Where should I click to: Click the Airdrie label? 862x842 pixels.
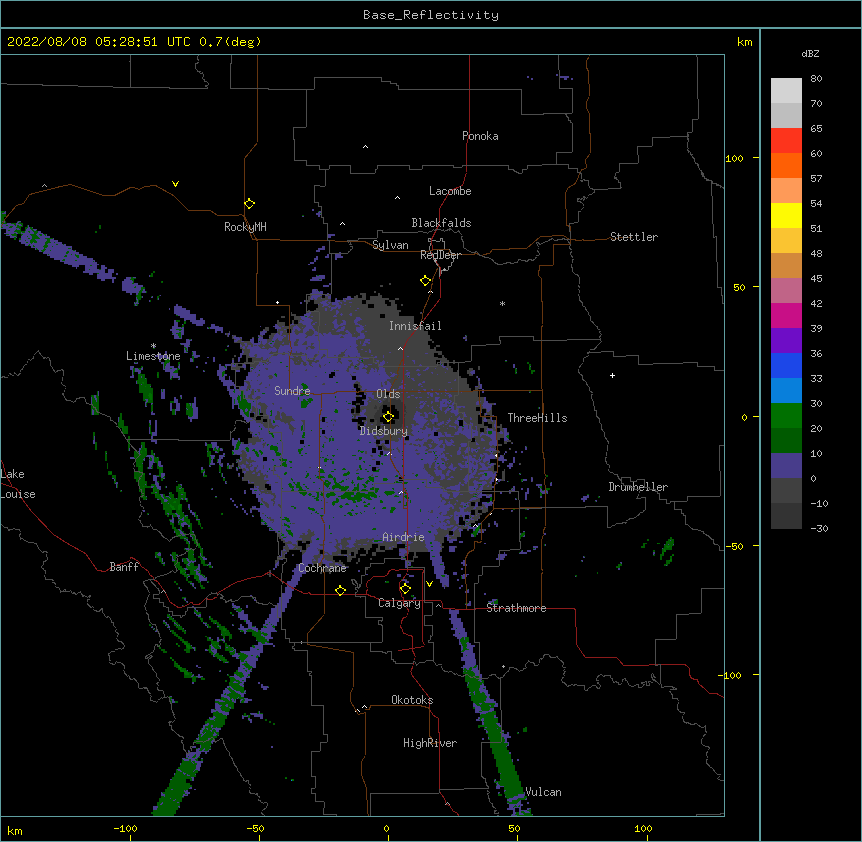404,537
